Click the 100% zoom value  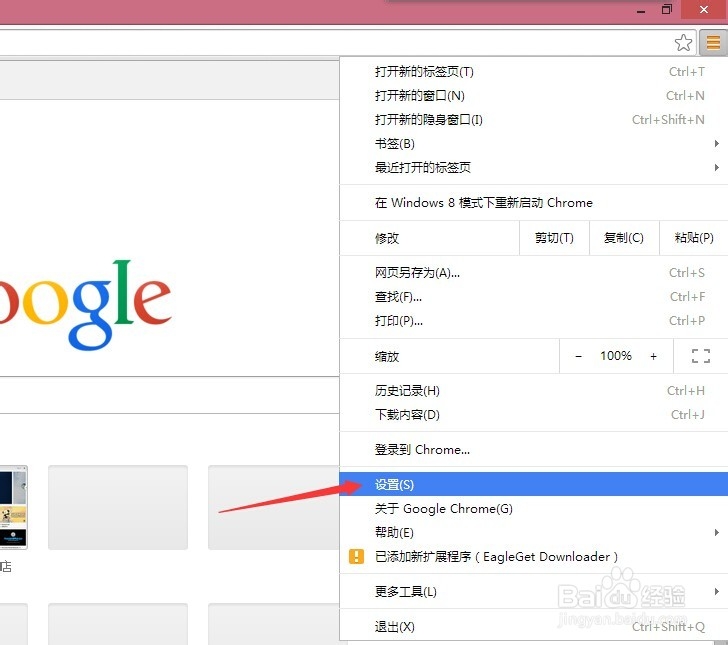pos(616,356)
